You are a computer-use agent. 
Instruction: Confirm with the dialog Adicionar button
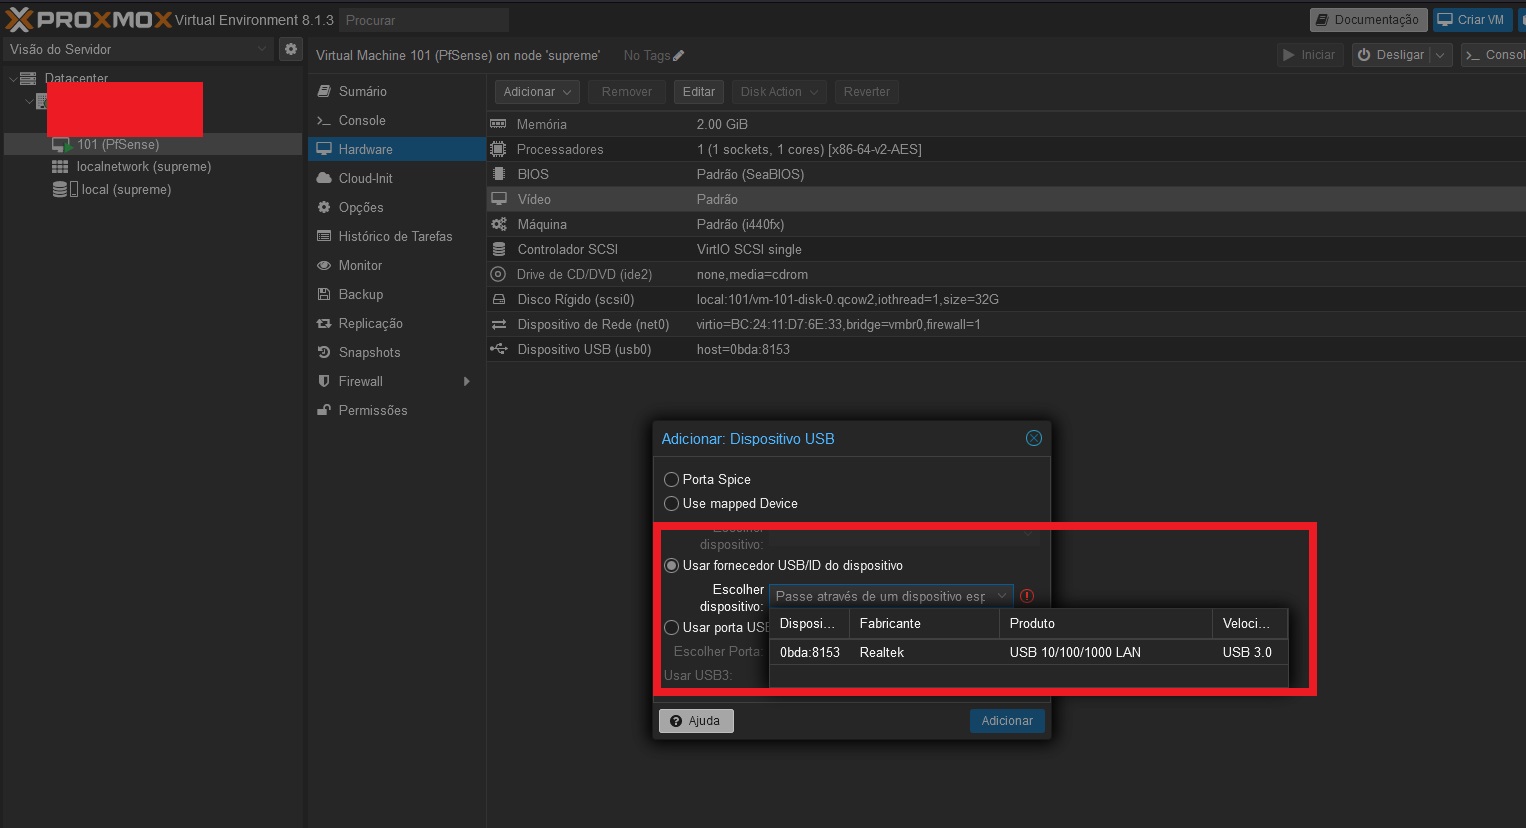[1007, 721]
